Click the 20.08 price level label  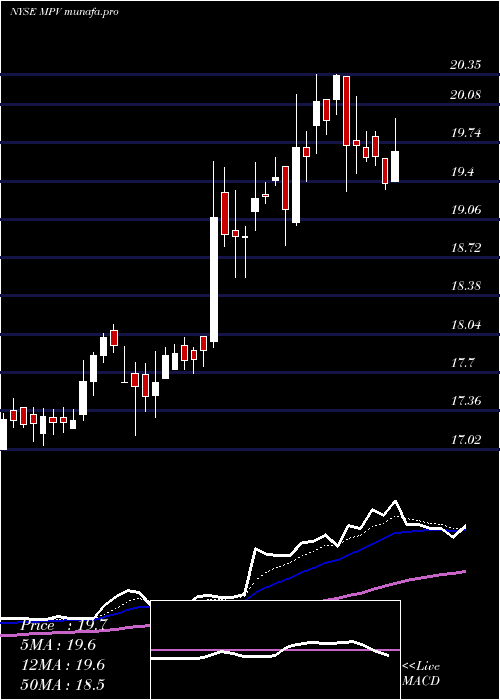(466, 95)
